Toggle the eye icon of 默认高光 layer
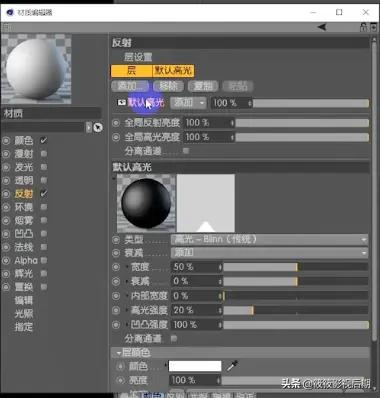The image size is (380, 398). (121, 103)
